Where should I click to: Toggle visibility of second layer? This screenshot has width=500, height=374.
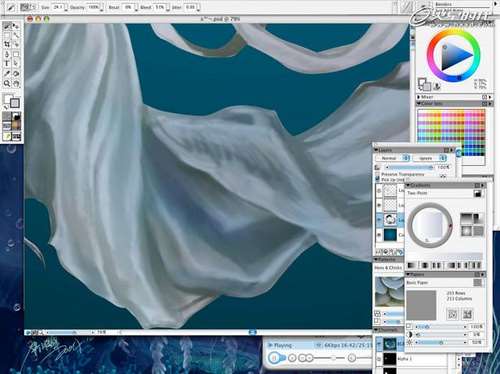coord(379,205)
